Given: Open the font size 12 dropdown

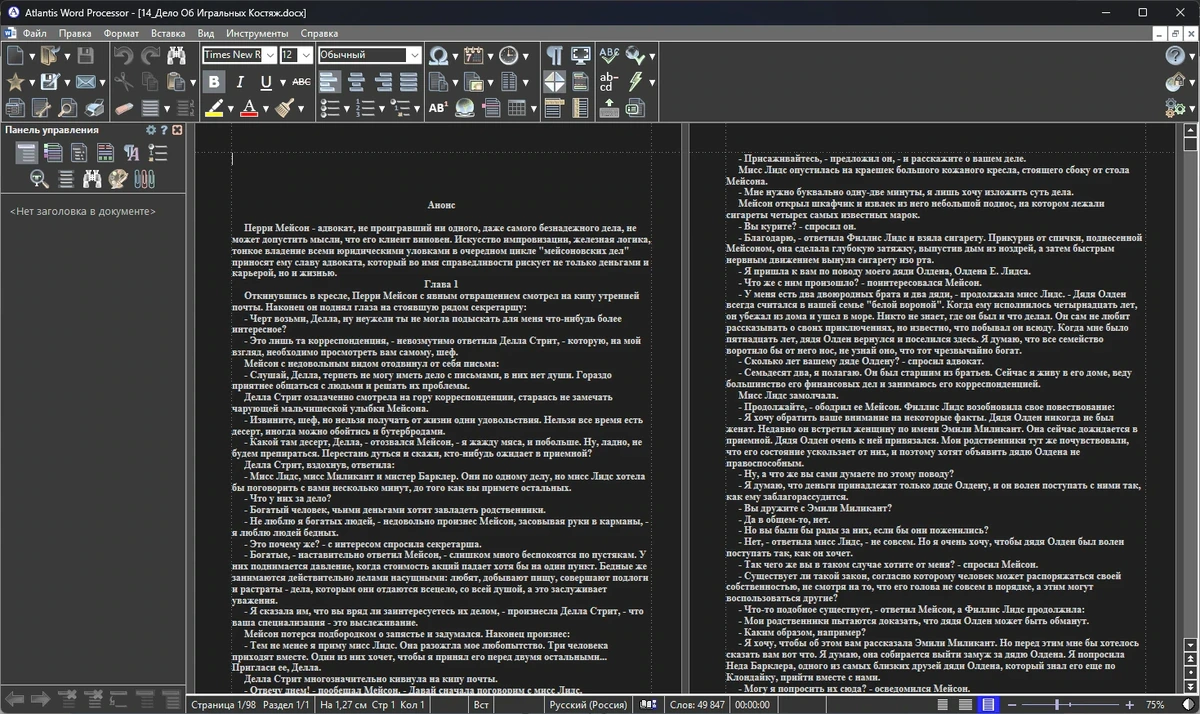Looking at the screenshot, I should coord(305,55).
